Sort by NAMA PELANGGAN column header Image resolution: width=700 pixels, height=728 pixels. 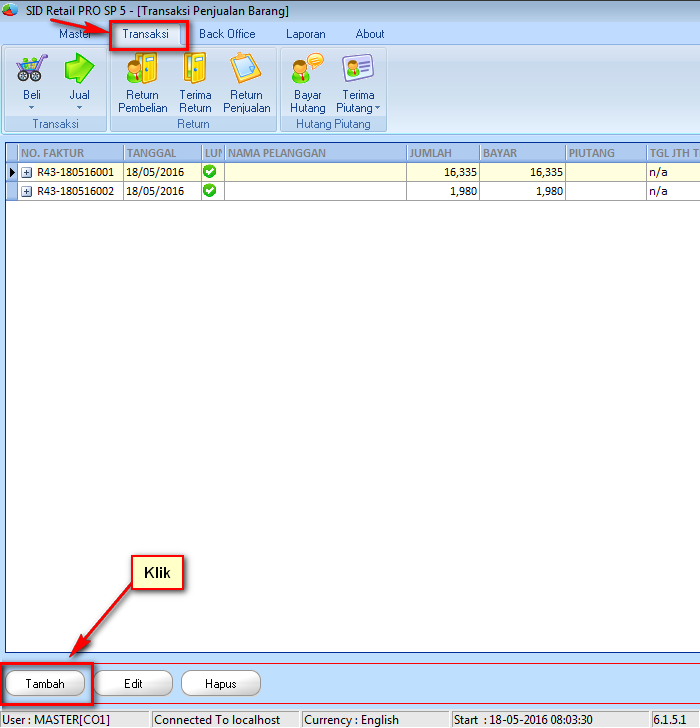[x=316, y=153]
